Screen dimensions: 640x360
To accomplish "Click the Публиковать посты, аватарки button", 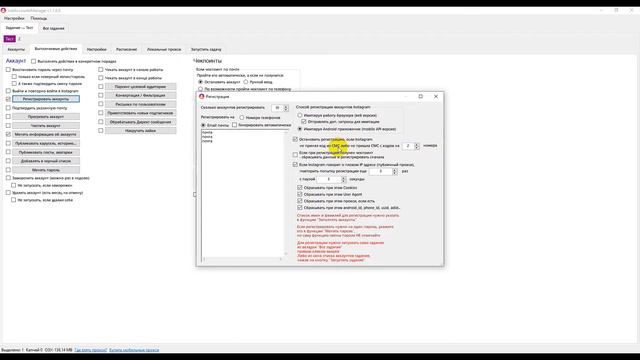I will tap(46, 152).
